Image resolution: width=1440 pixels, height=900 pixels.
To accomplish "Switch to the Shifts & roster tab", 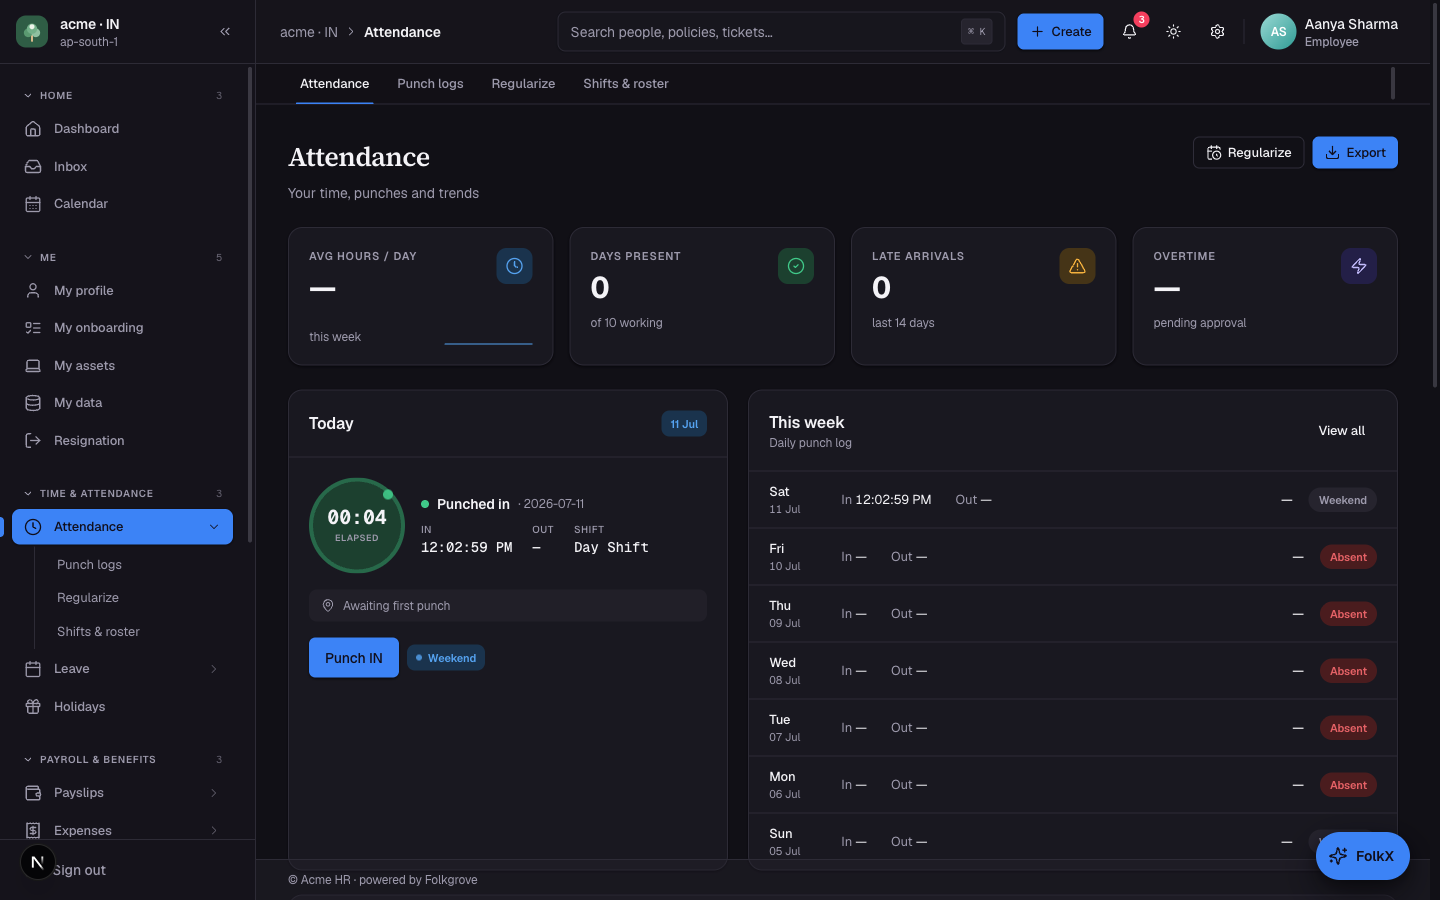I will click(626, 84).
